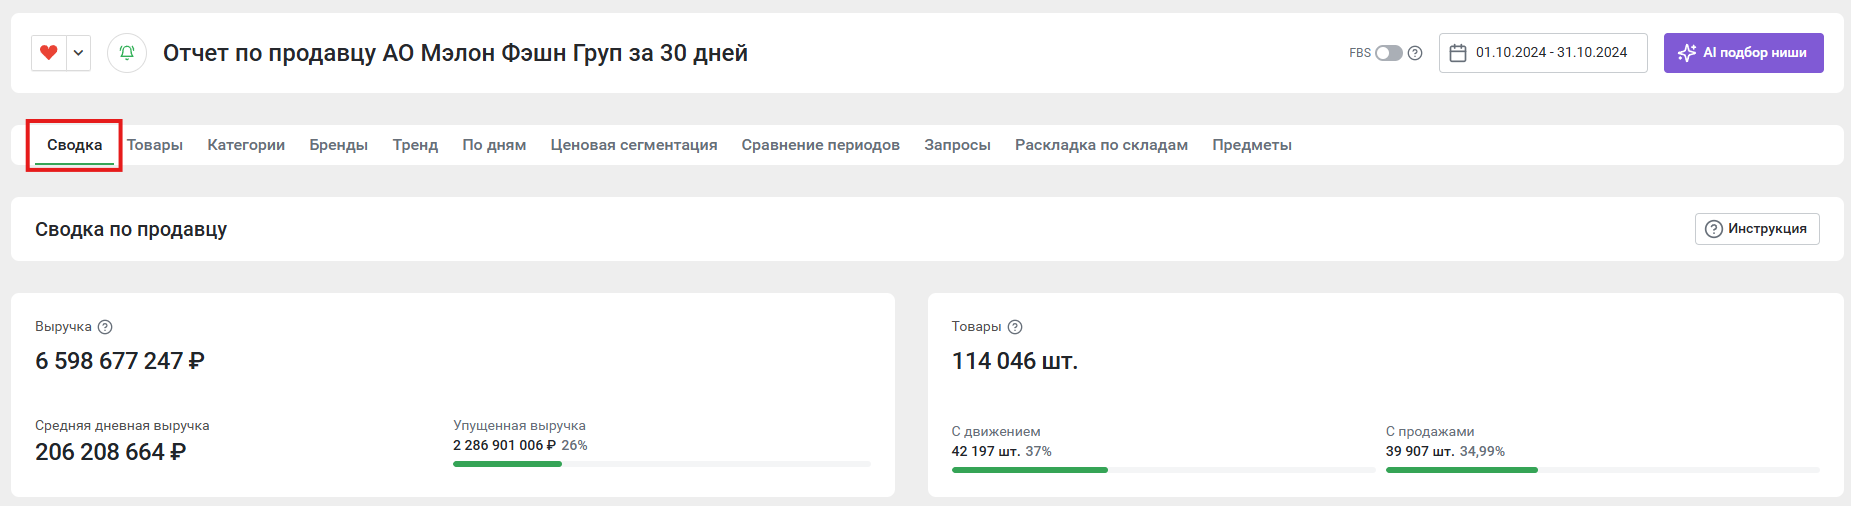The image size is (1851, 506).
Task: Click the Упущенная выручка progress bar
Action: pyautogui.click(x=662, y=464)
